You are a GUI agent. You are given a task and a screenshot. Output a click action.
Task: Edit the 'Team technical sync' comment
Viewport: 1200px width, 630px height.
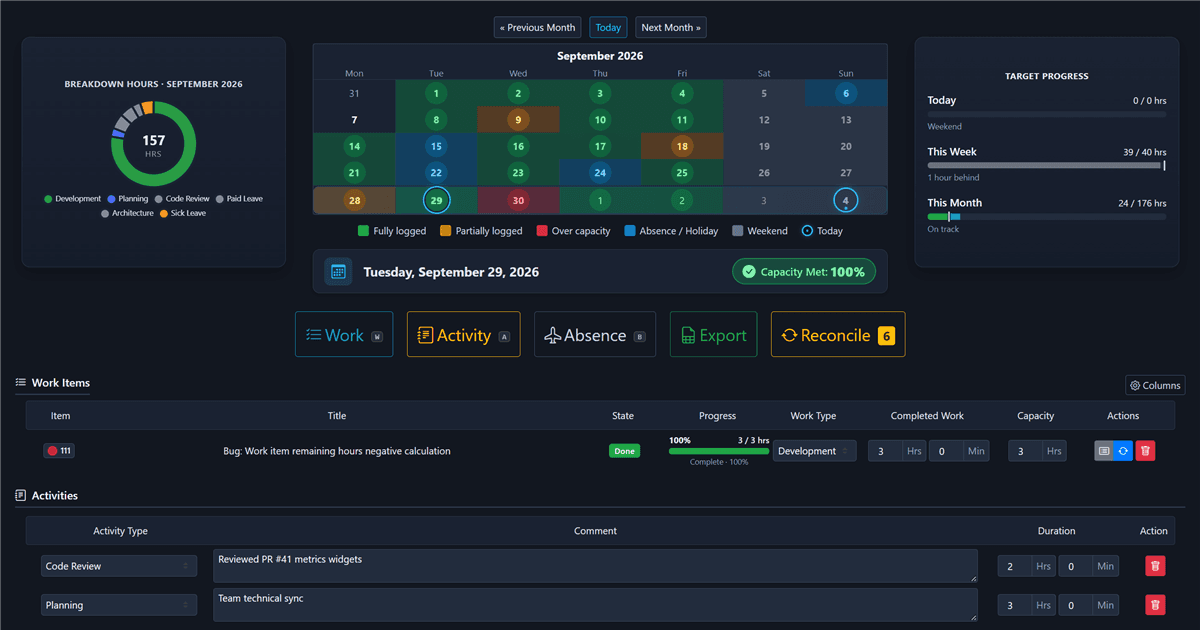595,605
